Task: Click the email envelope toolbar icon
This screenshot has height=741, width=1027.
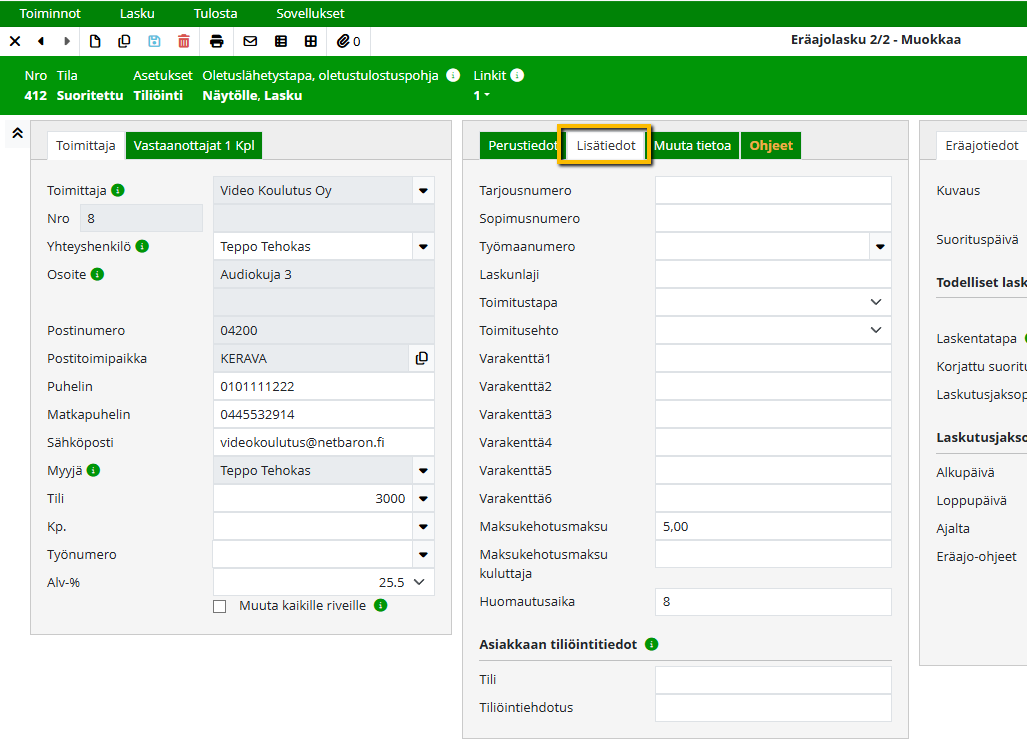Action: point(250,41)
